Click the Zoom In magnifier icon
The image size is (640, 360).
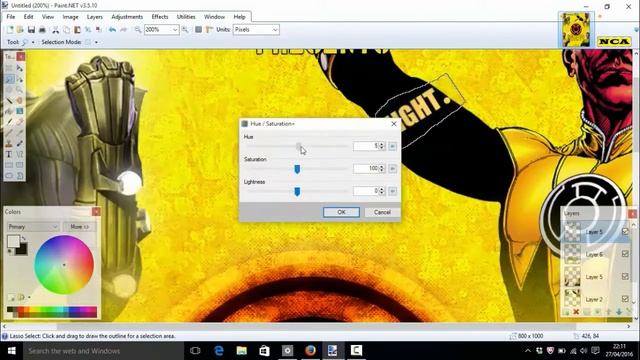click(x=185, y=29)
